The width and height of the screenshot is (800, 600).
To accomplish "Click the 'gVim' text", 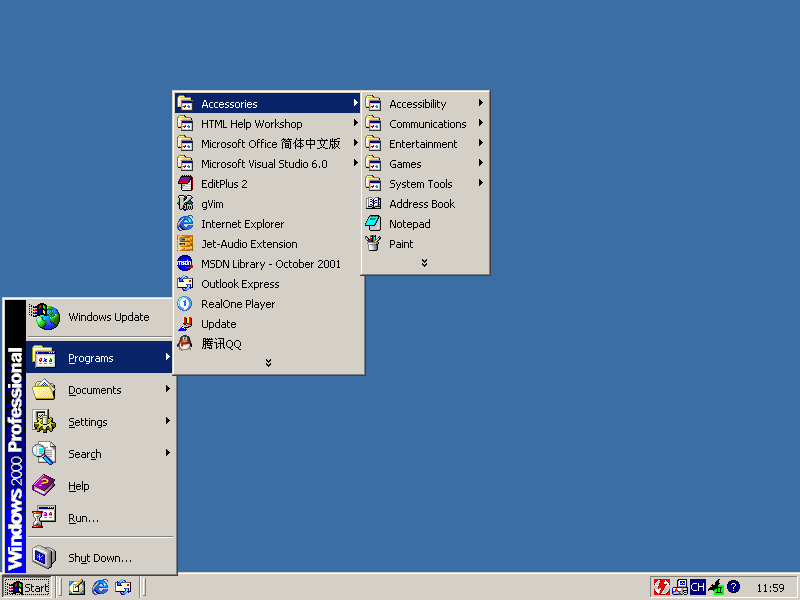I will 212,204.
